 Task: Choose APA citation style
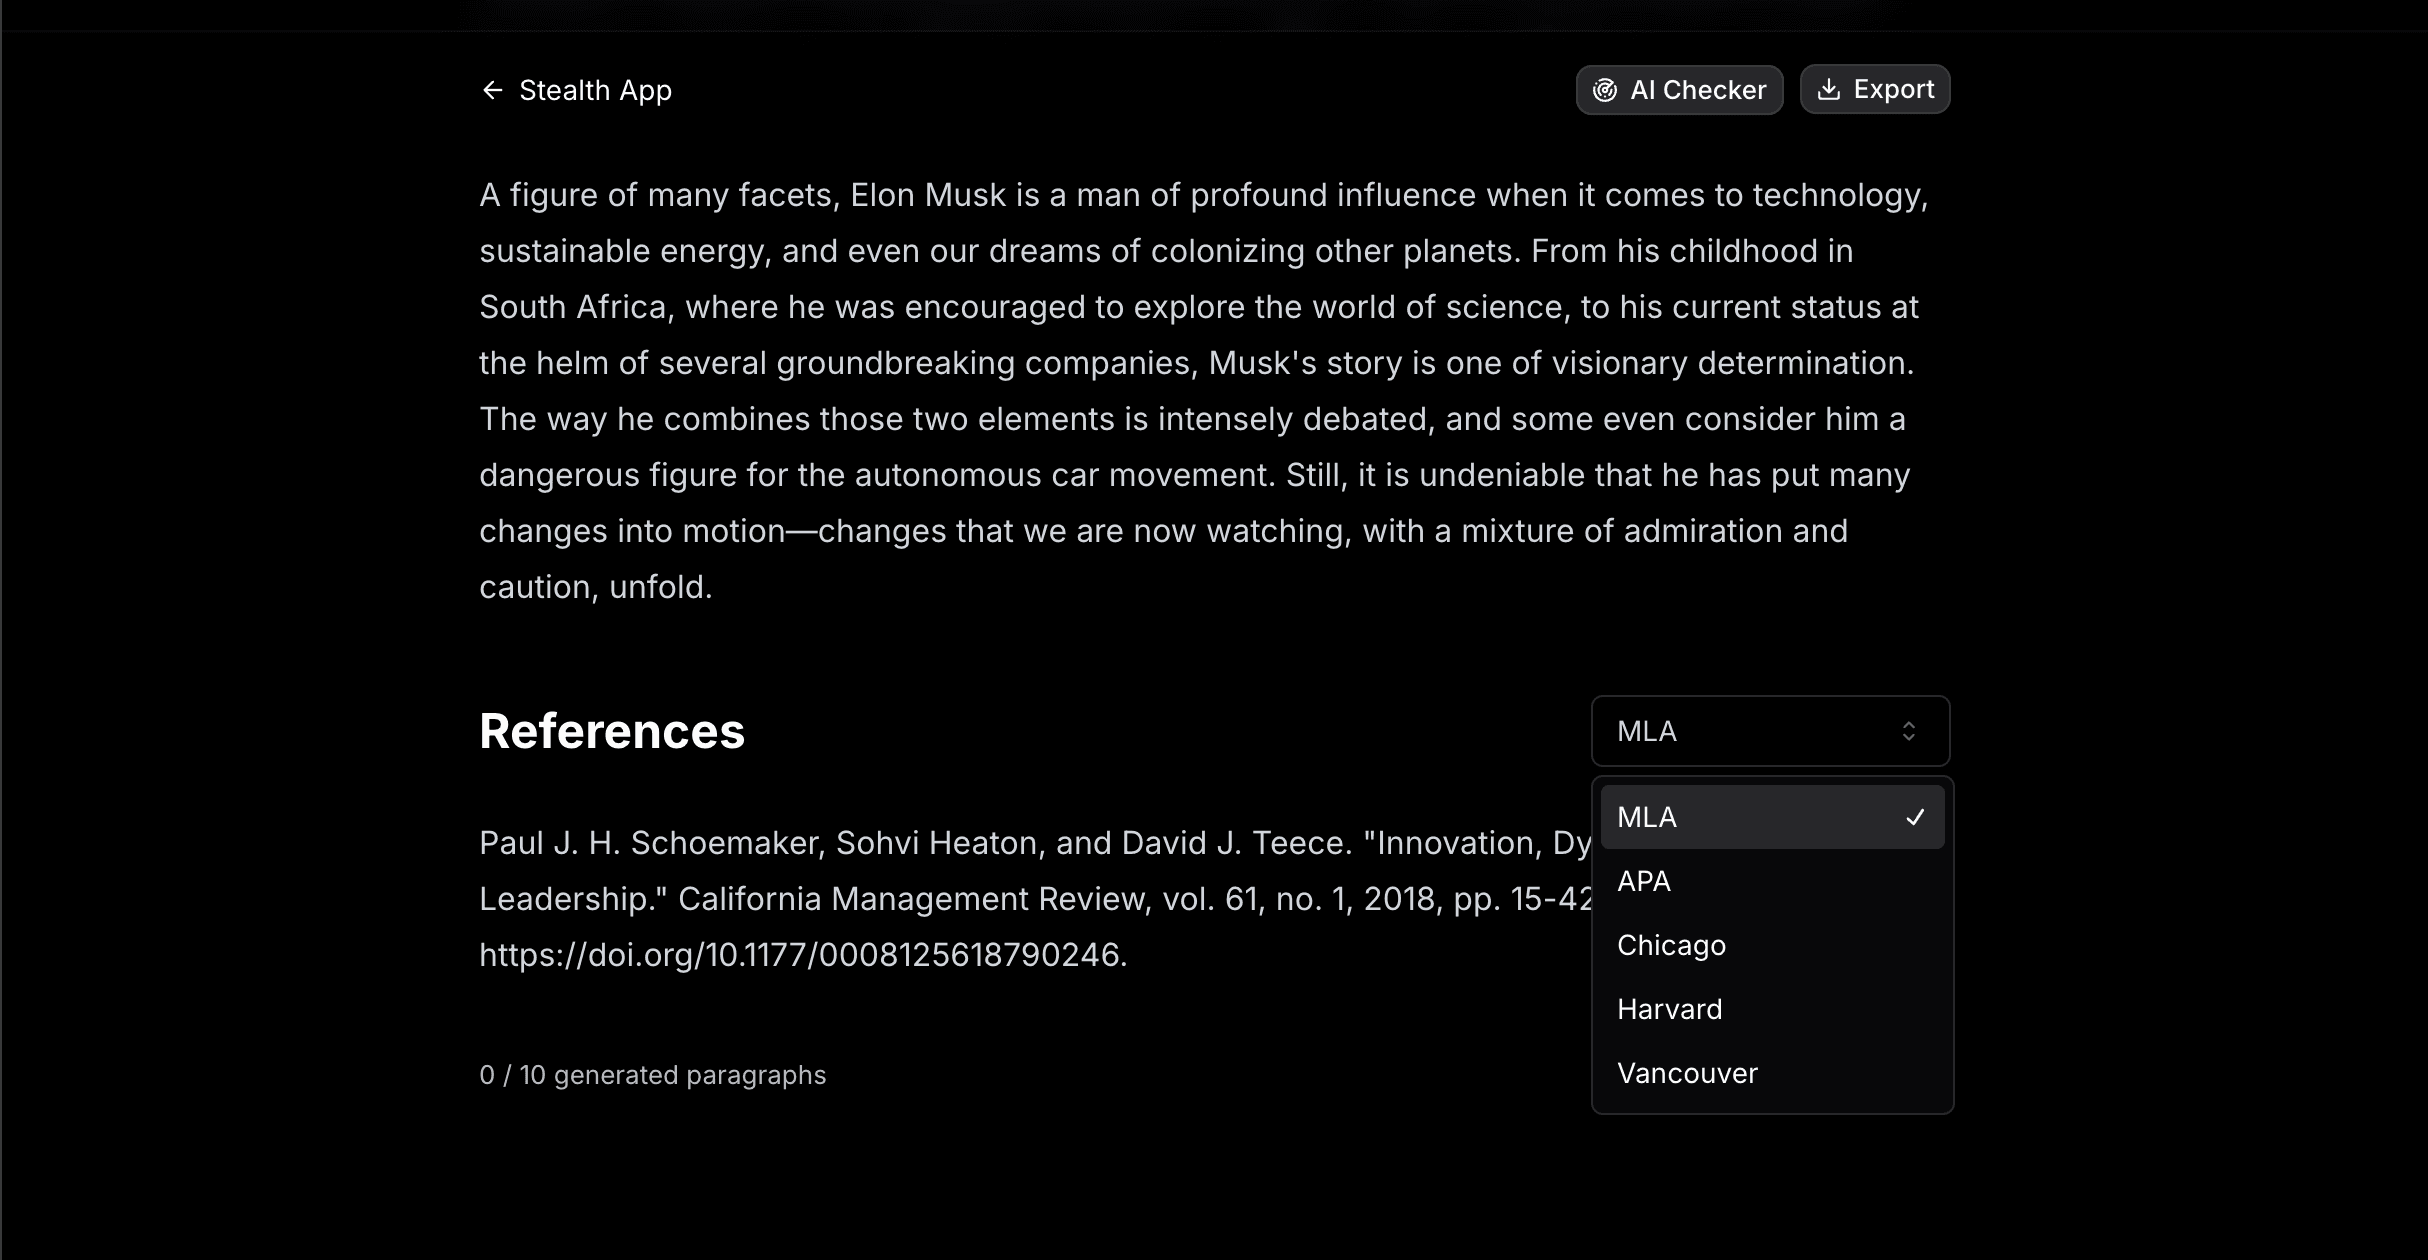coord(1645,882)
